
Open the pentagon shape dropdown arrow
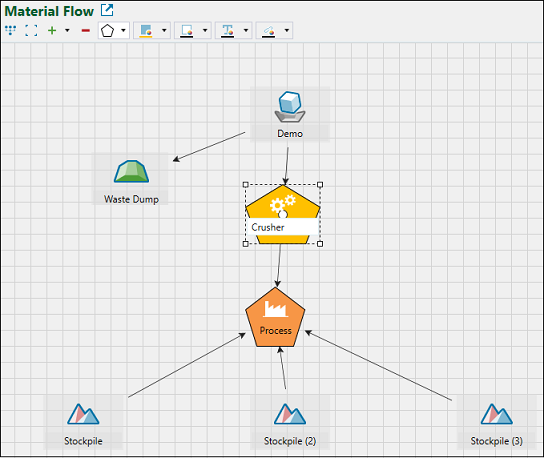[123, 31]
